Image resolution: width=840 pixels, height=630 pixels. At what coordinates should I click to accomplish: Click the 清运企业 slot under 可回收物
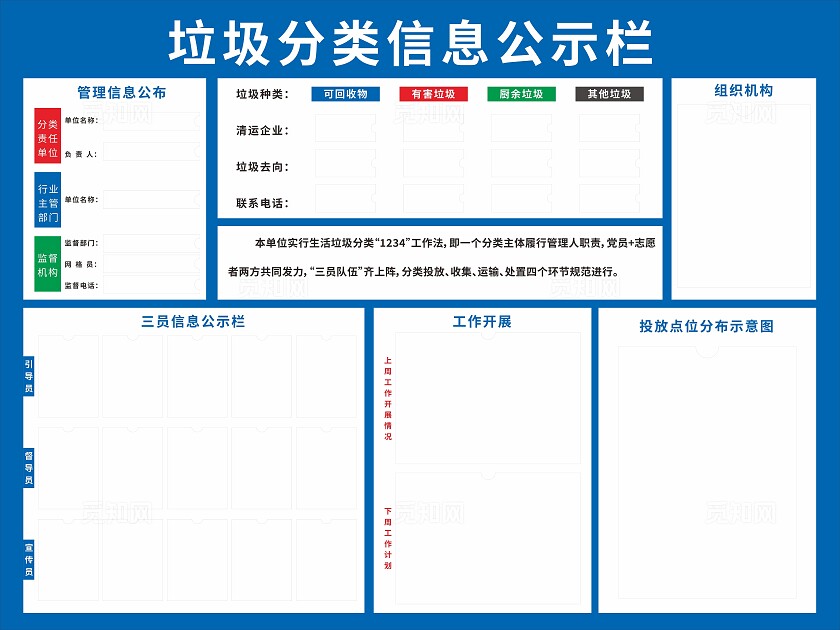345,129
